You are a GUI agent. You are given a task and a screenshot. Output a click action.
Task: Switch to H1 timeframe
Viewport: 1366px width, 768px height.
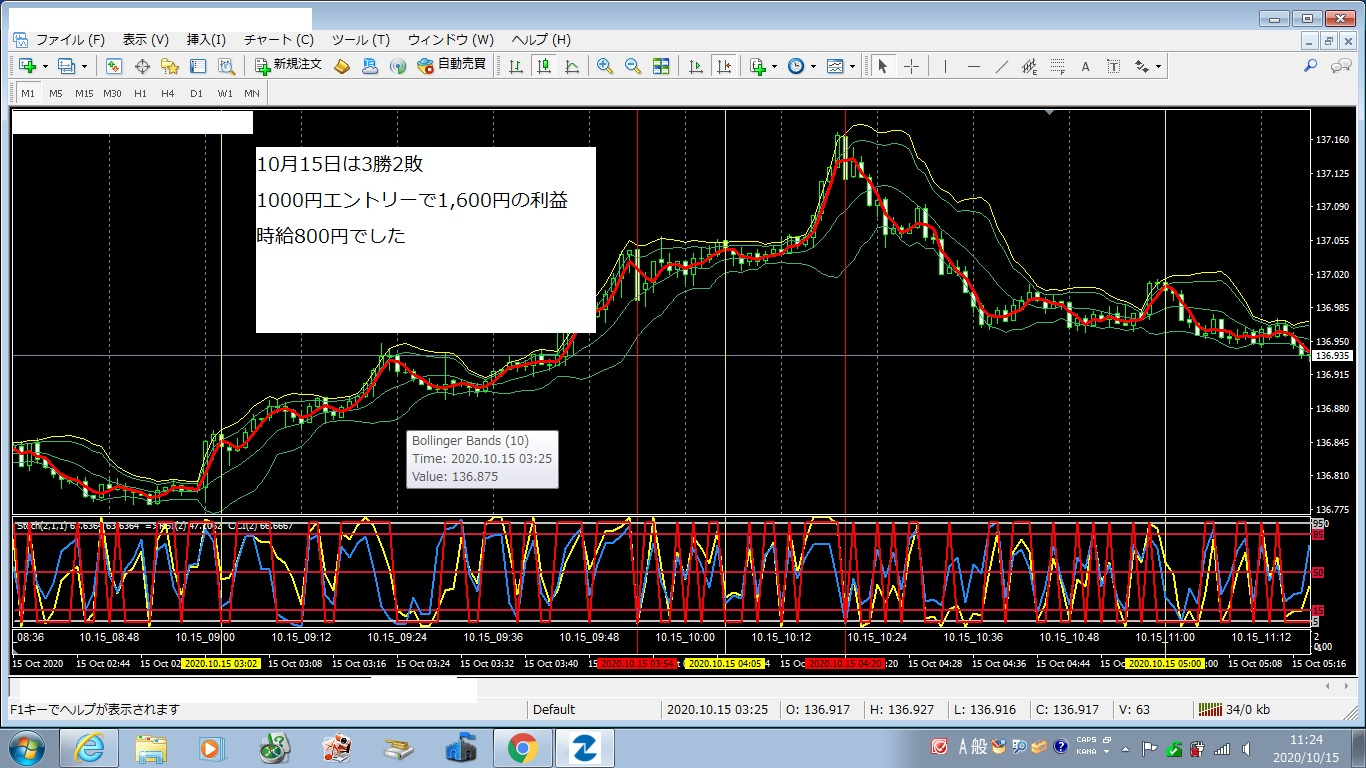(140, 93)
